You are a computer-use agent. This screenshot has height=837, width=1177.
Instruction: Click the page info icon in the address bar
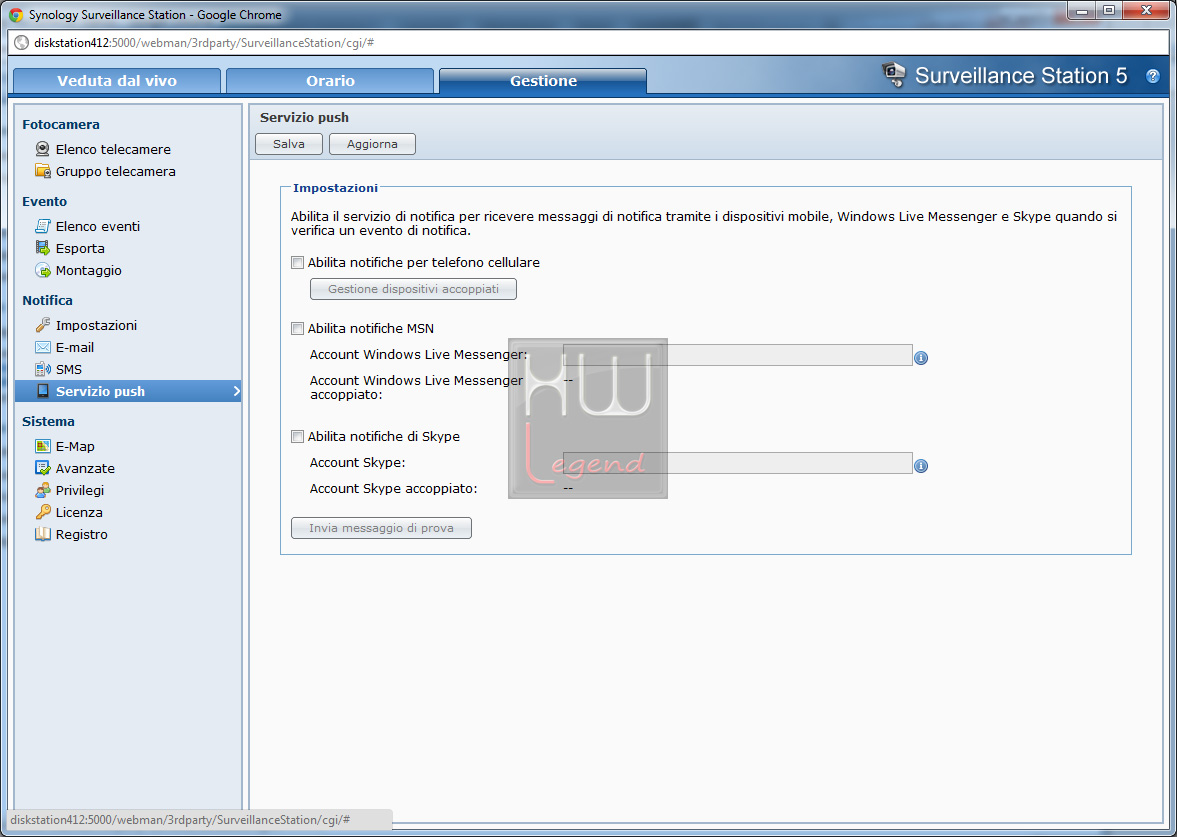click(x=22, y=43)
